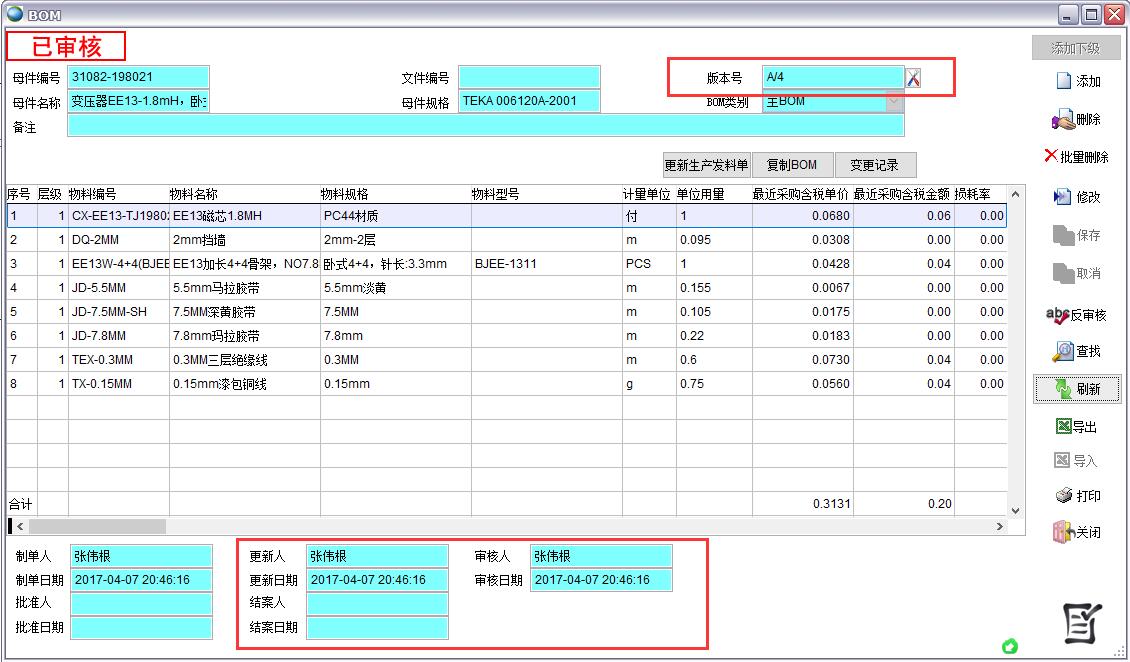Print using the 打印 printer icon
The image size is (1130, 662).
[1076, 496]
